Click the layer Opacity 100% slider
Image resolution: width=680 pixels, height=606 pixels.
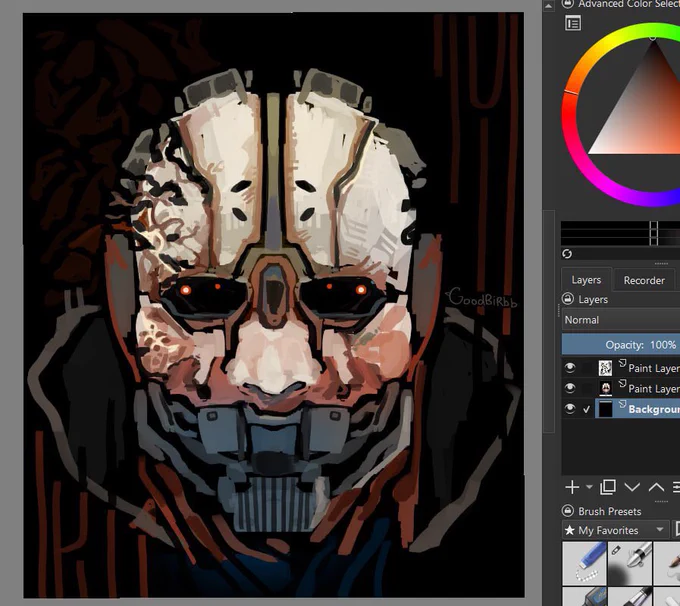[621, 345]
